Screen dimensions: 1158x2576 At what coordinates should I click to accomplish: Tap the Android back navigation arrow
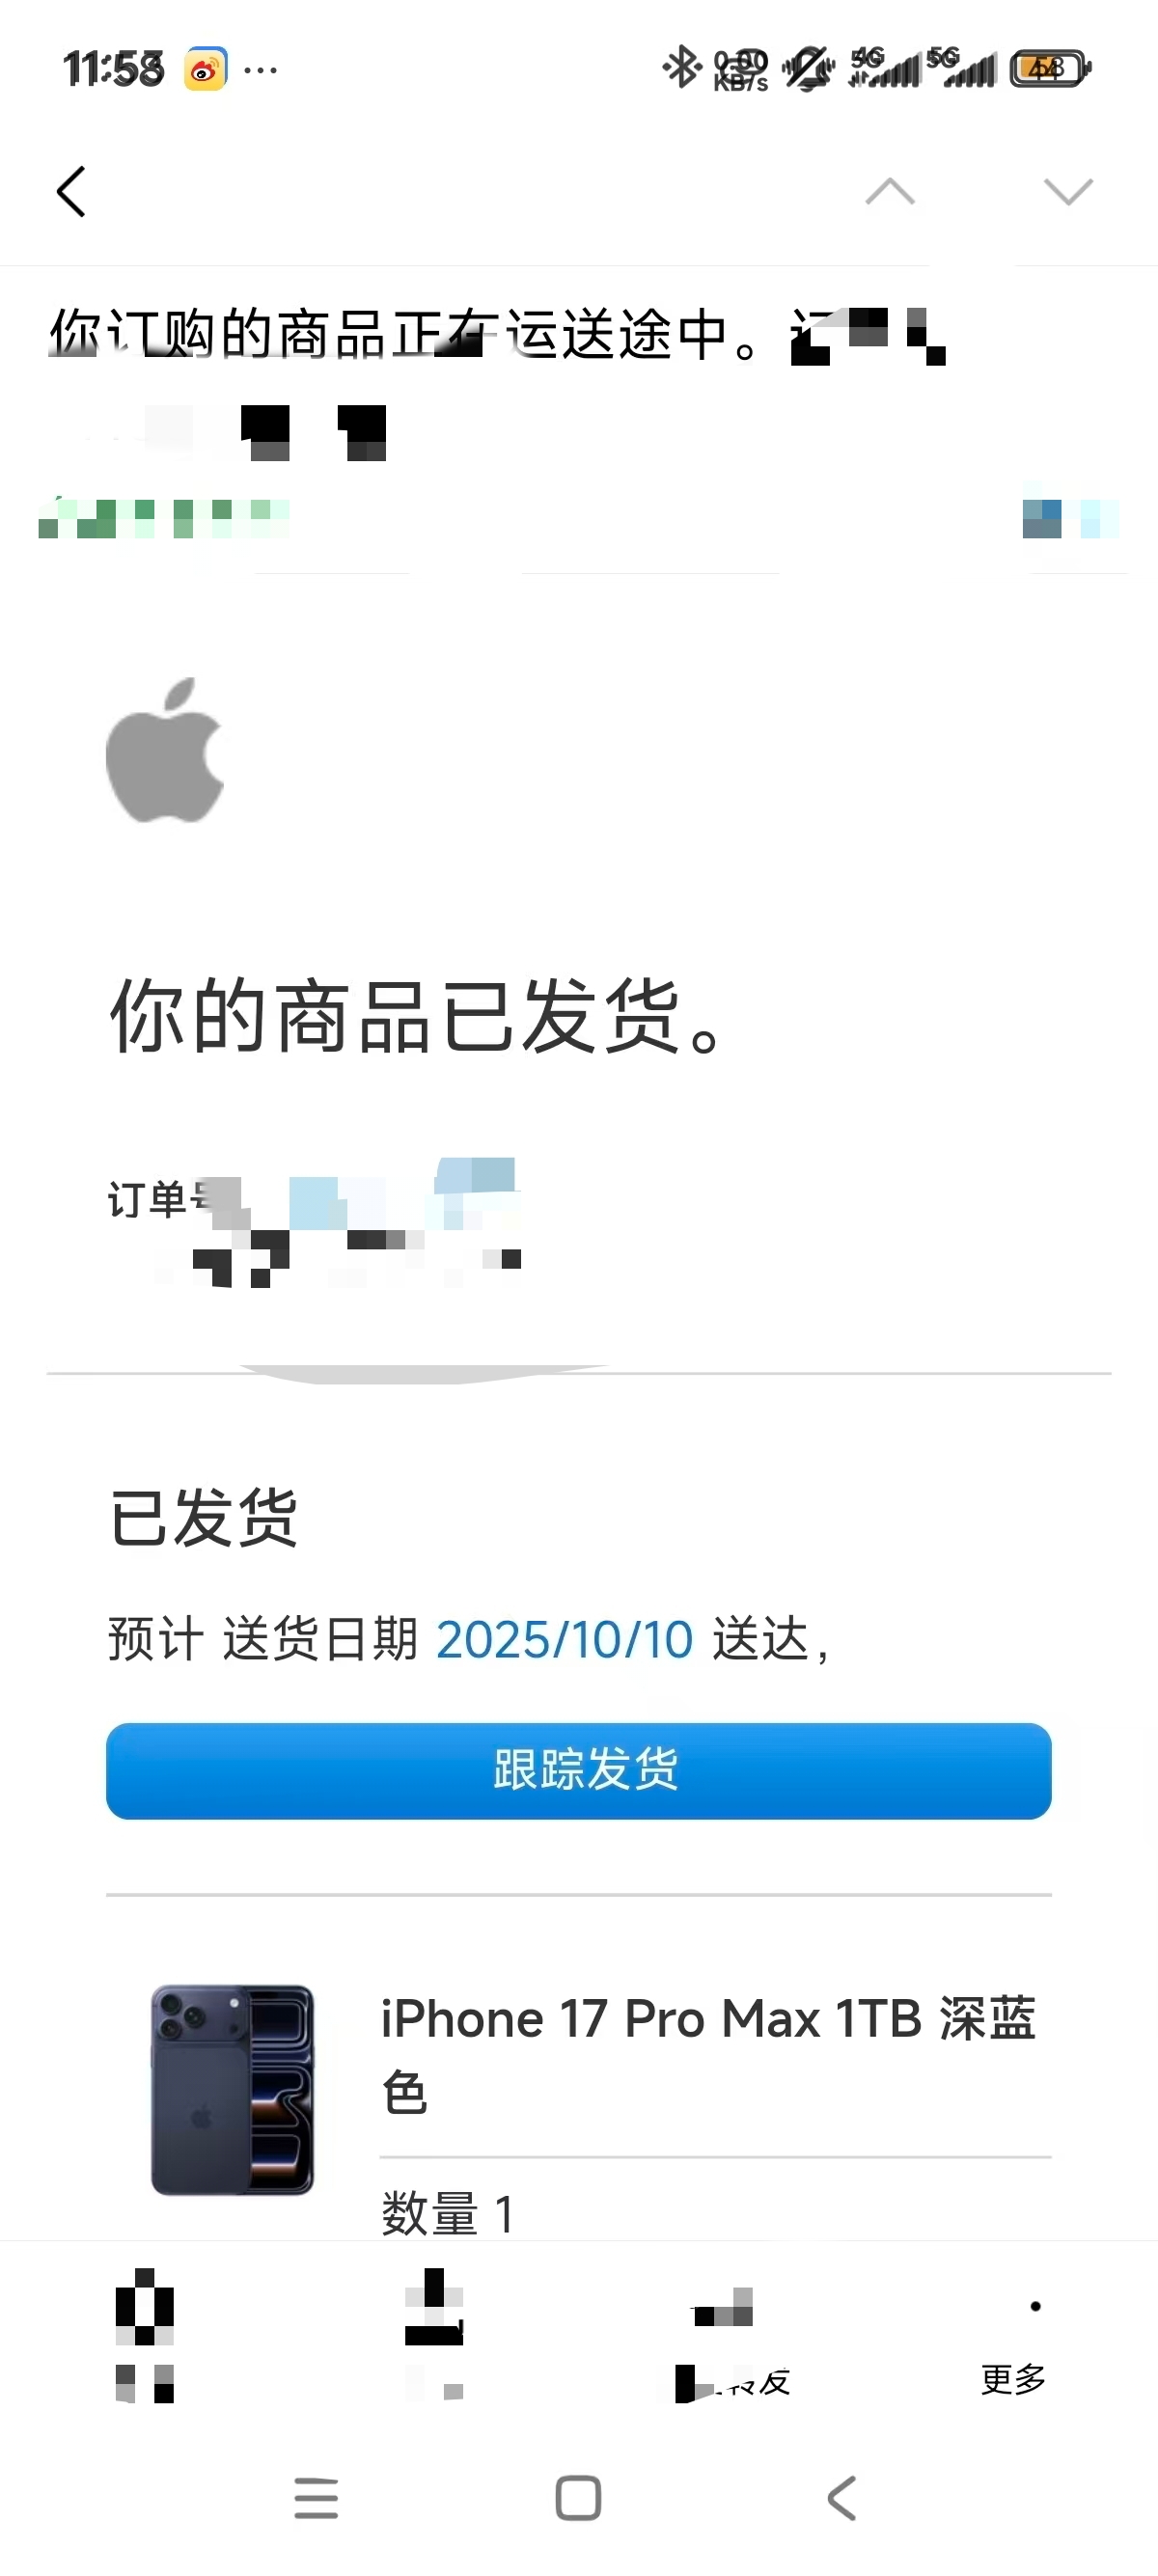[x=842, y=2498]
